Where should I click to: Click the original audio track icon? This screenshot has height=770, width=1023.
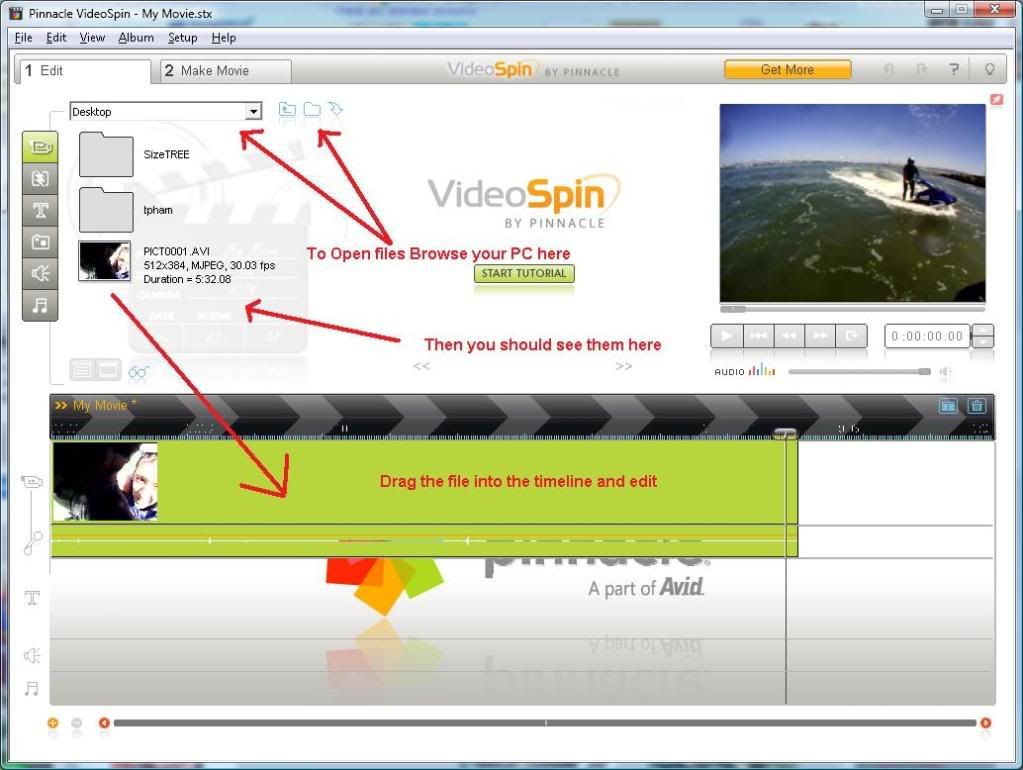click(33, 542)
